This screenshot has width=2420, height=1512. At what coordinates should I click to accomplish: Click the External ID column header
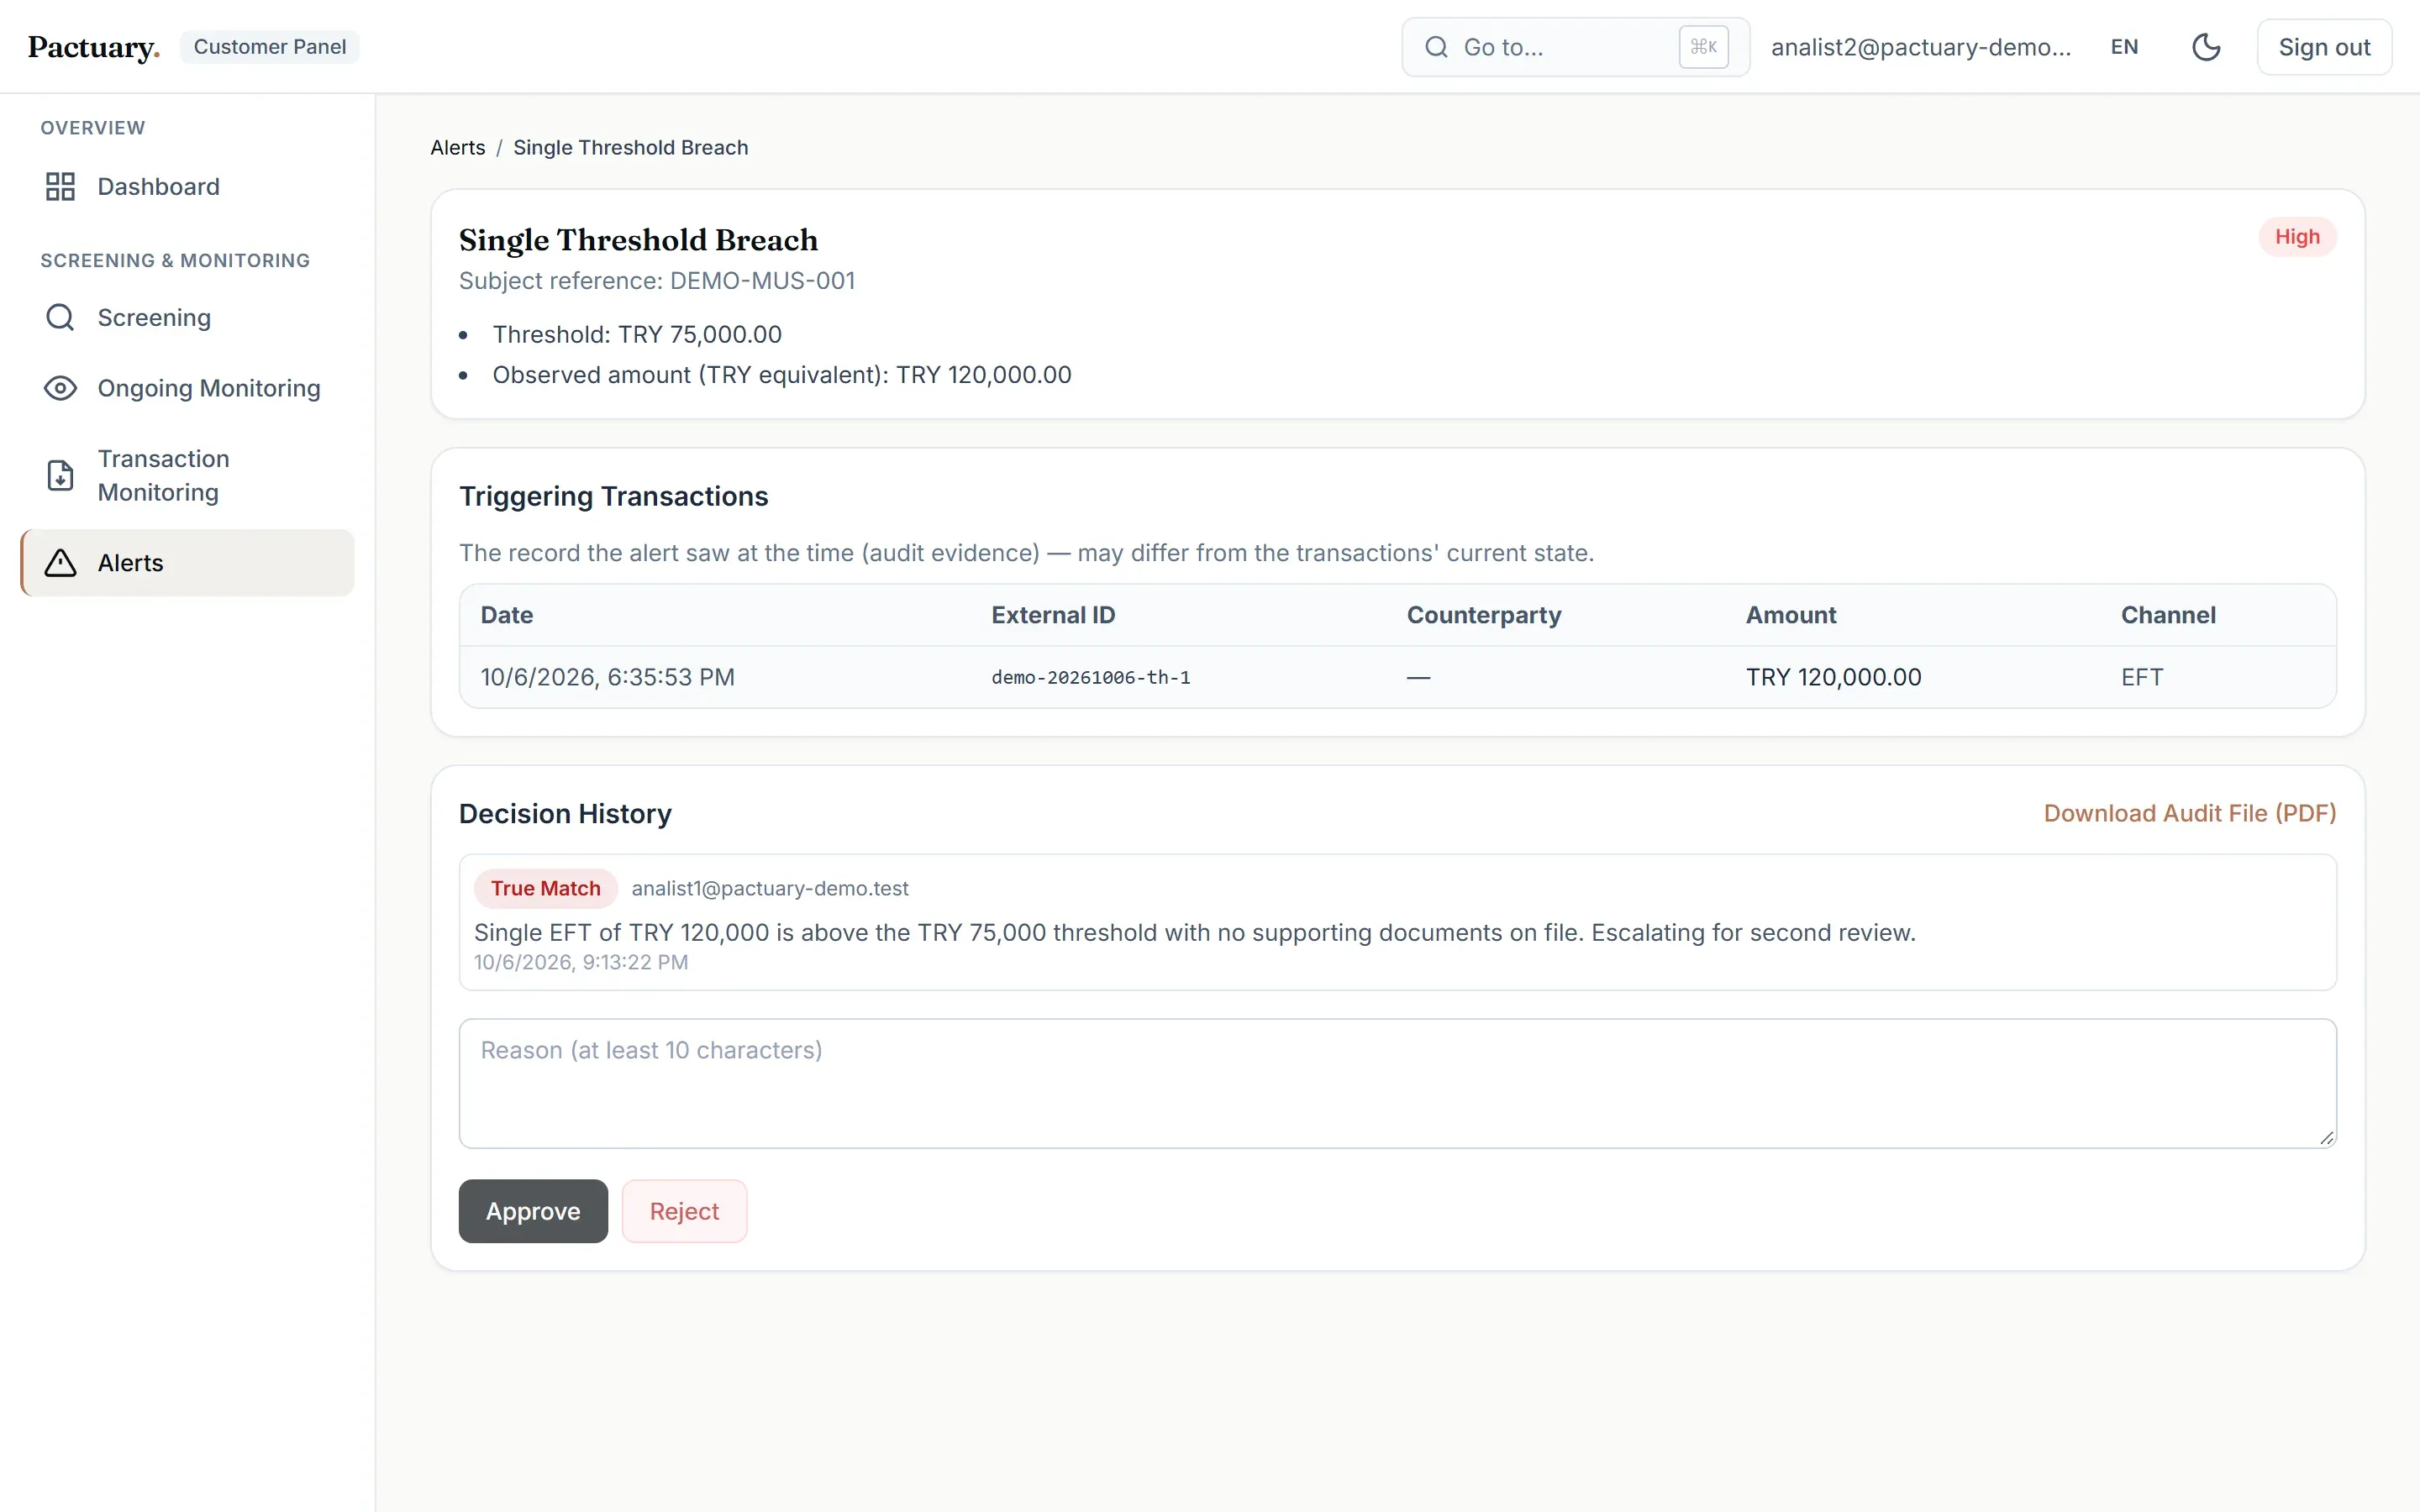(x=1053, y=615)
